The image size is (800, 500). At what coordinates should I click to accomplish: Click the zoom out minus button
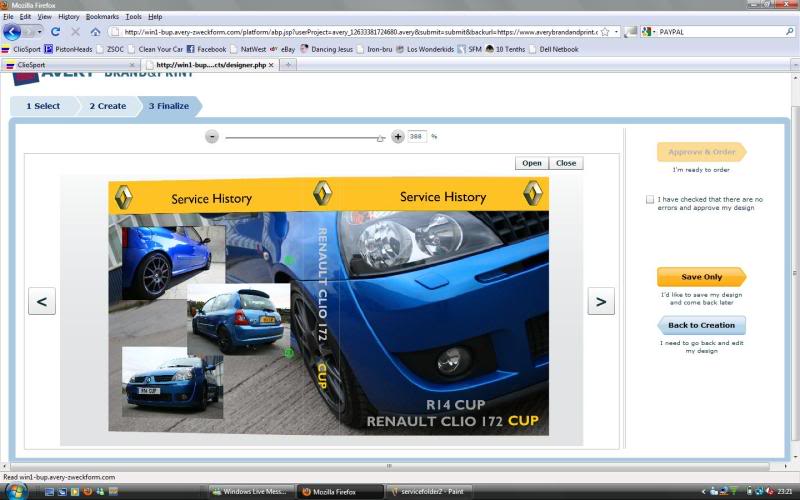point(212,137)
